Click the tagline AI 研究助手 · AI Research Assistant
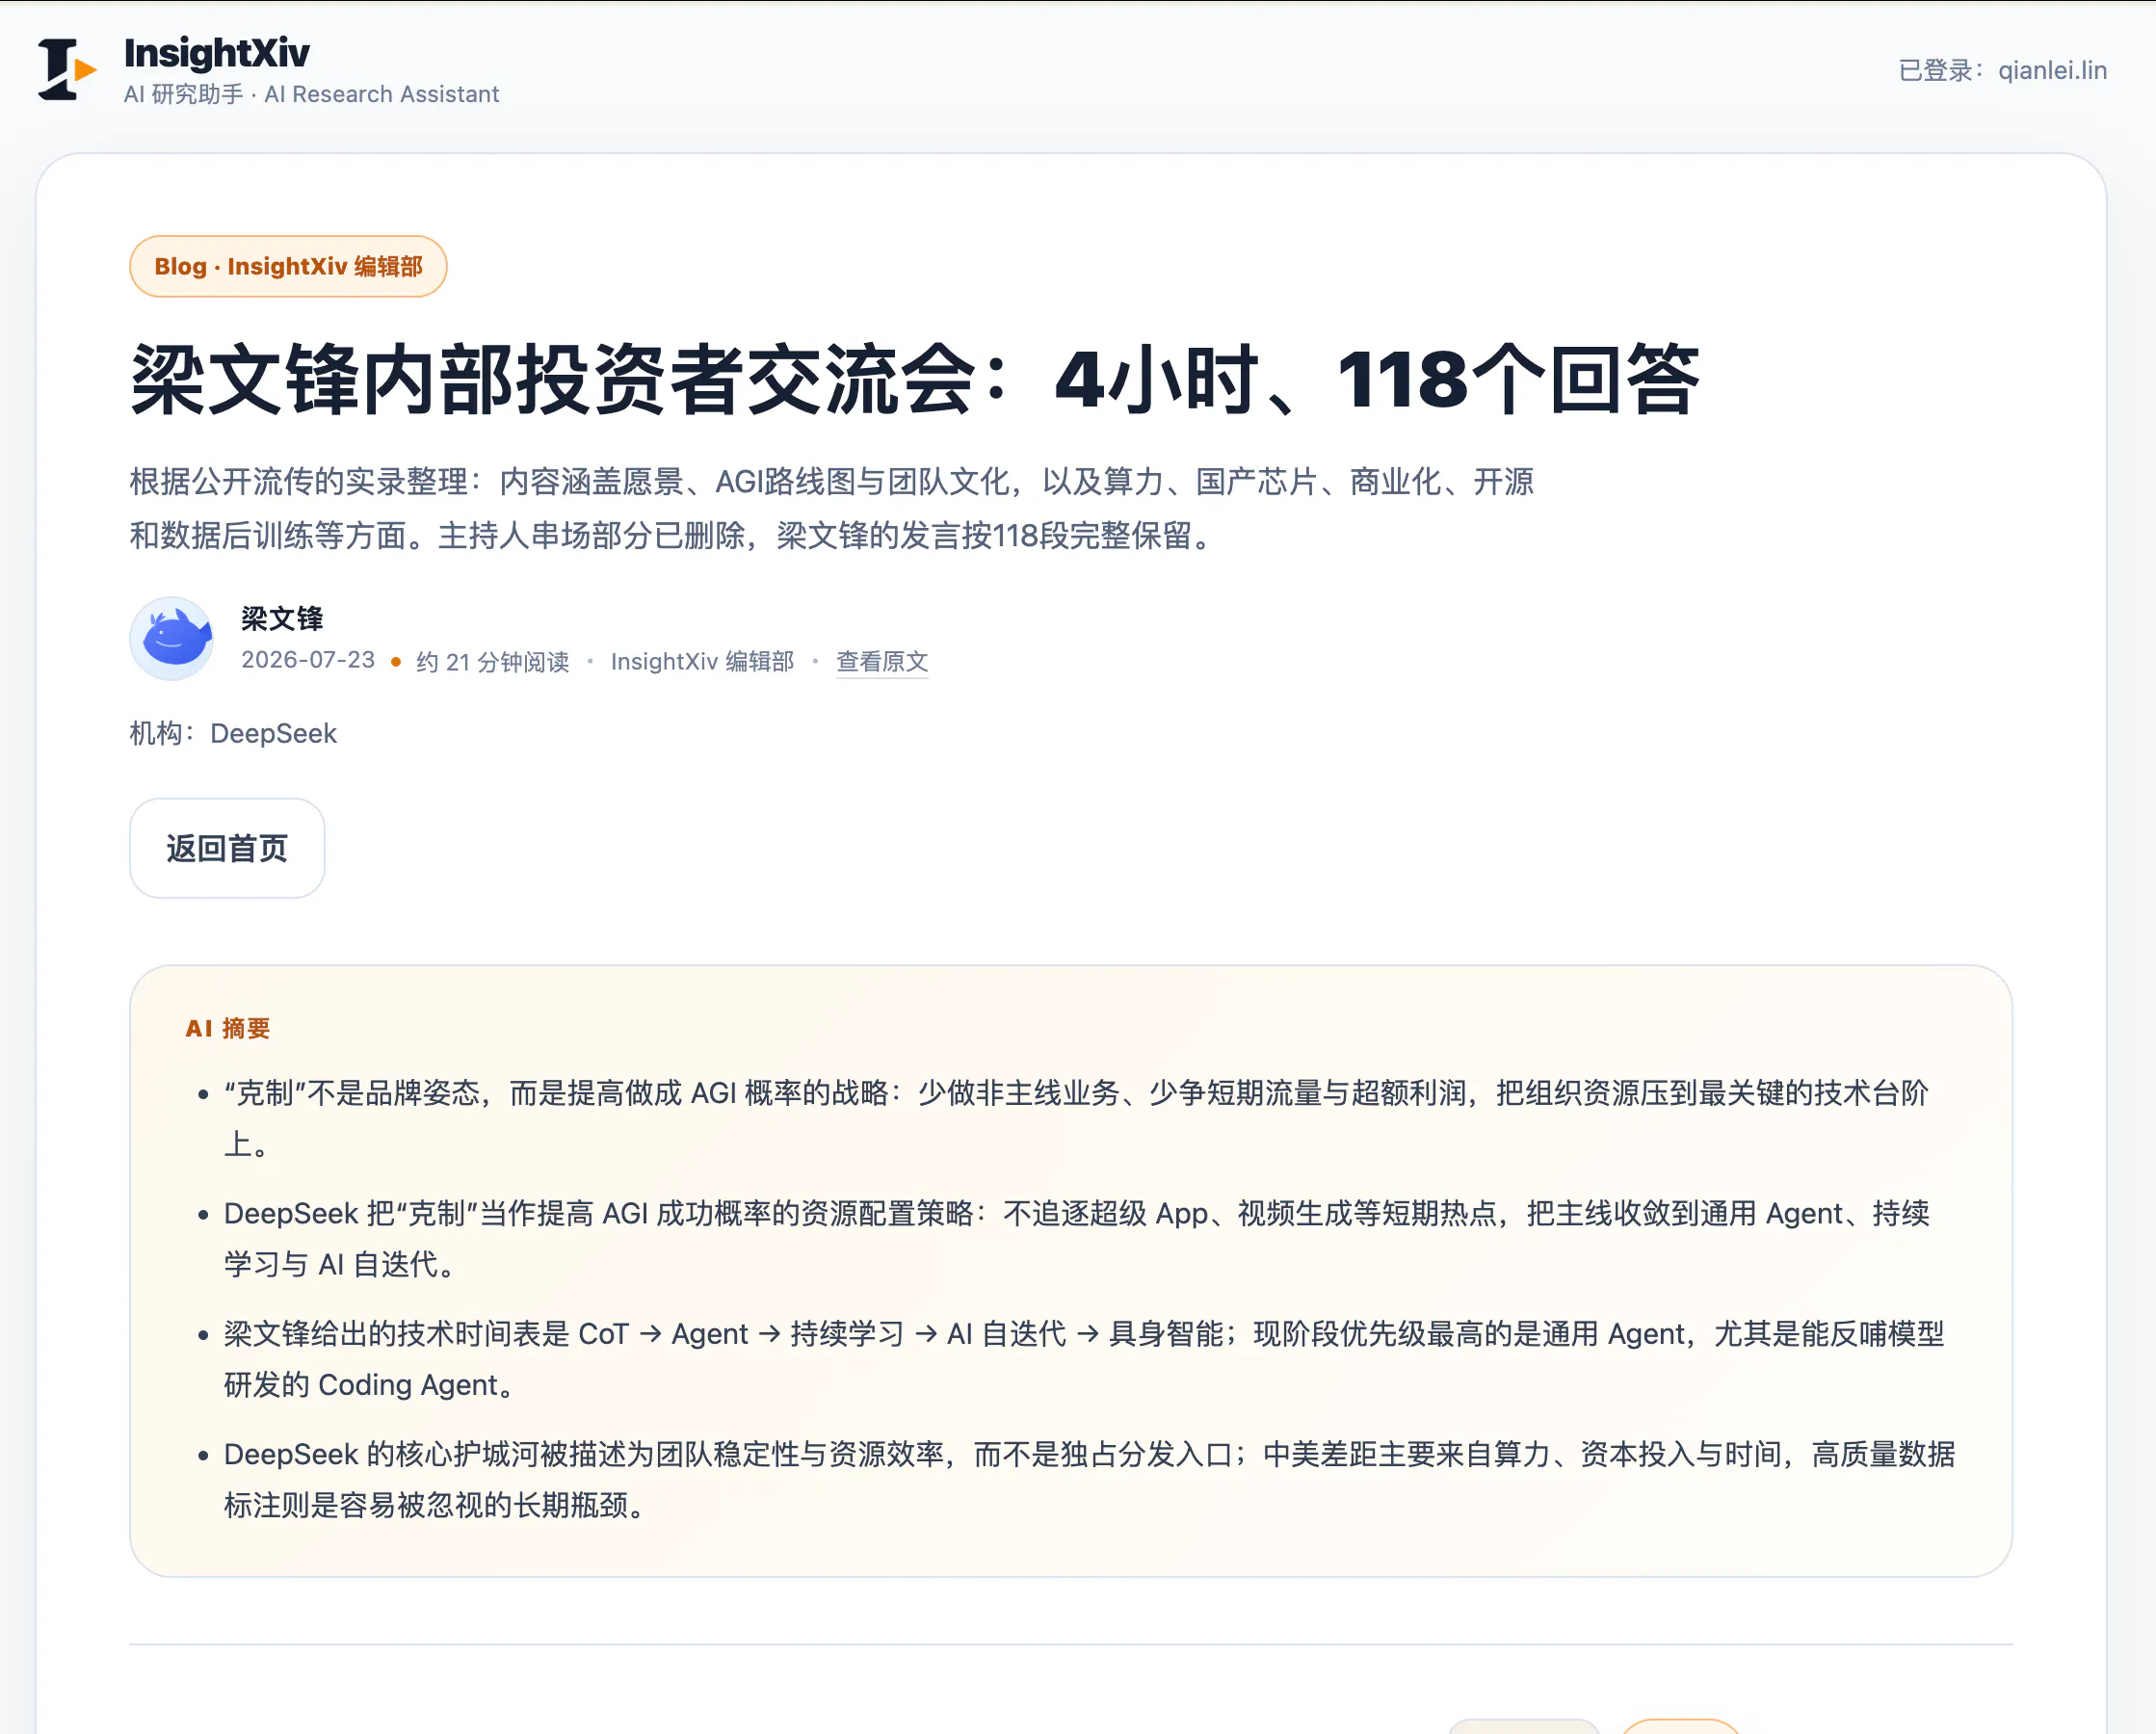This screenshot has height=1734, width=2156. click(x=311, y=94)
